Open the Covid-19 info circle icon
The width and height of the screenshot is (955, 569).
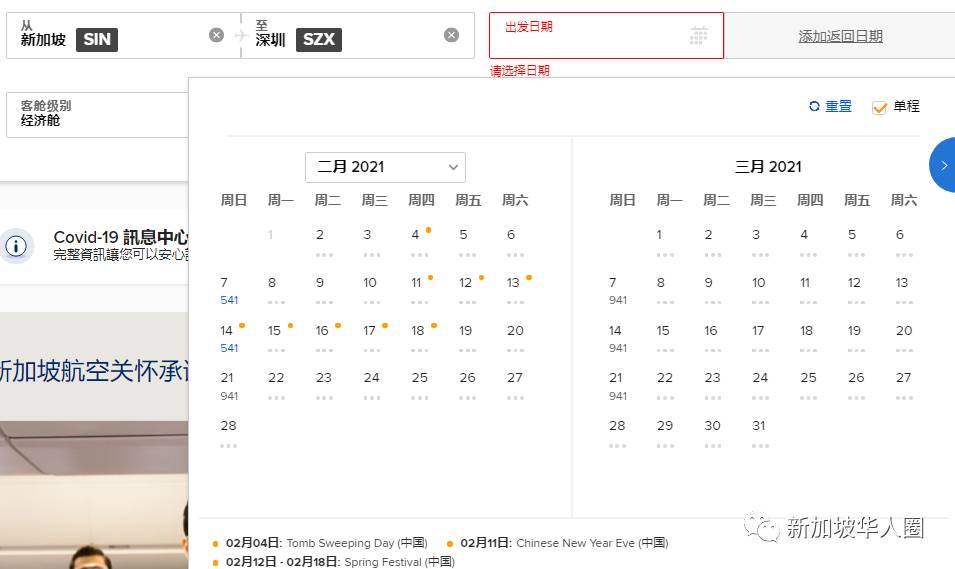point(16,246)
